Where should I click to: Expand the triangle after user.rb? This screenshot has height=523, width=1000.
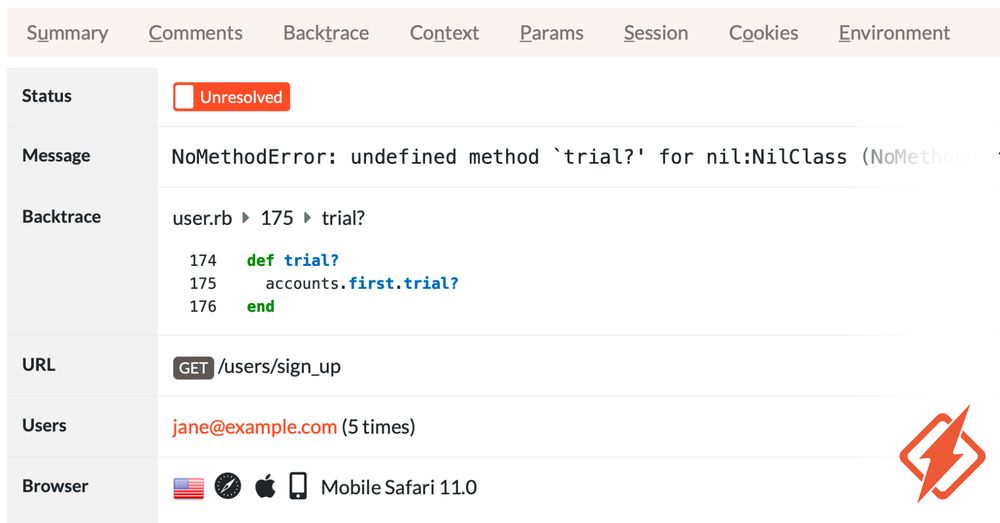pos(246,217)
